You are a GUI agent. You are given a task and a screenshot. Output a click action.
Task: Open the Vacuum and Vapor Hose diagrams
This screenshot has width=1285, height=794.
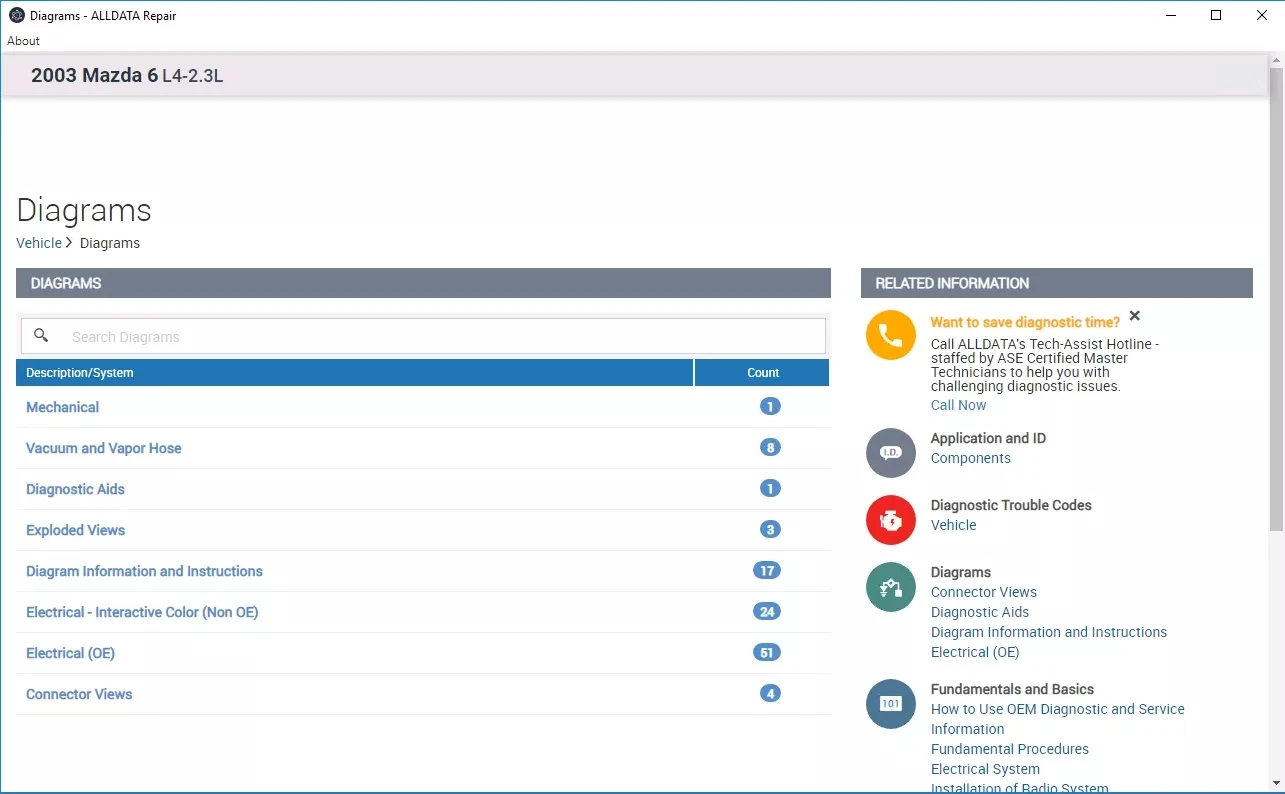tap(104, 448)
